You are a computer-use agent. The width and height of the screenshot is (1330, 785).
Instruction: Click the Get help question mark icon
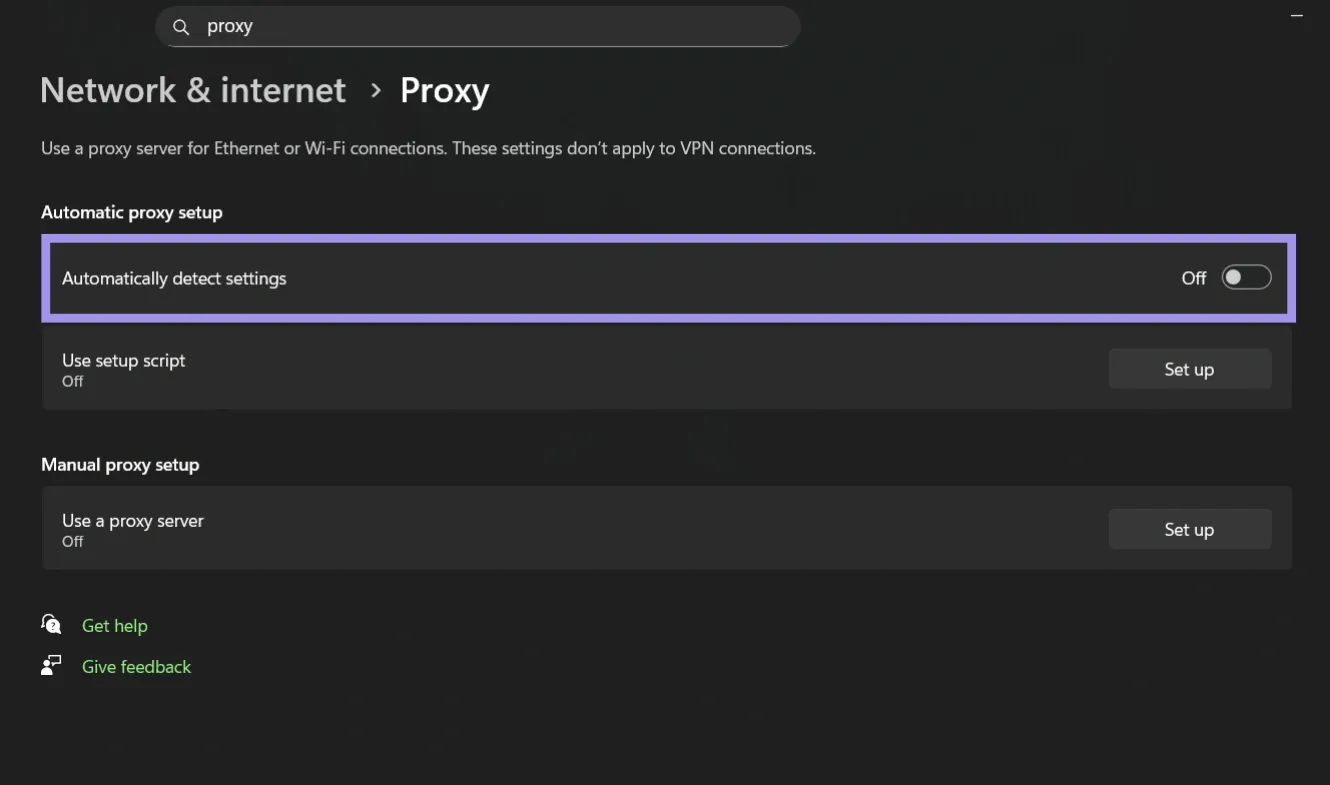pos(50,623)
